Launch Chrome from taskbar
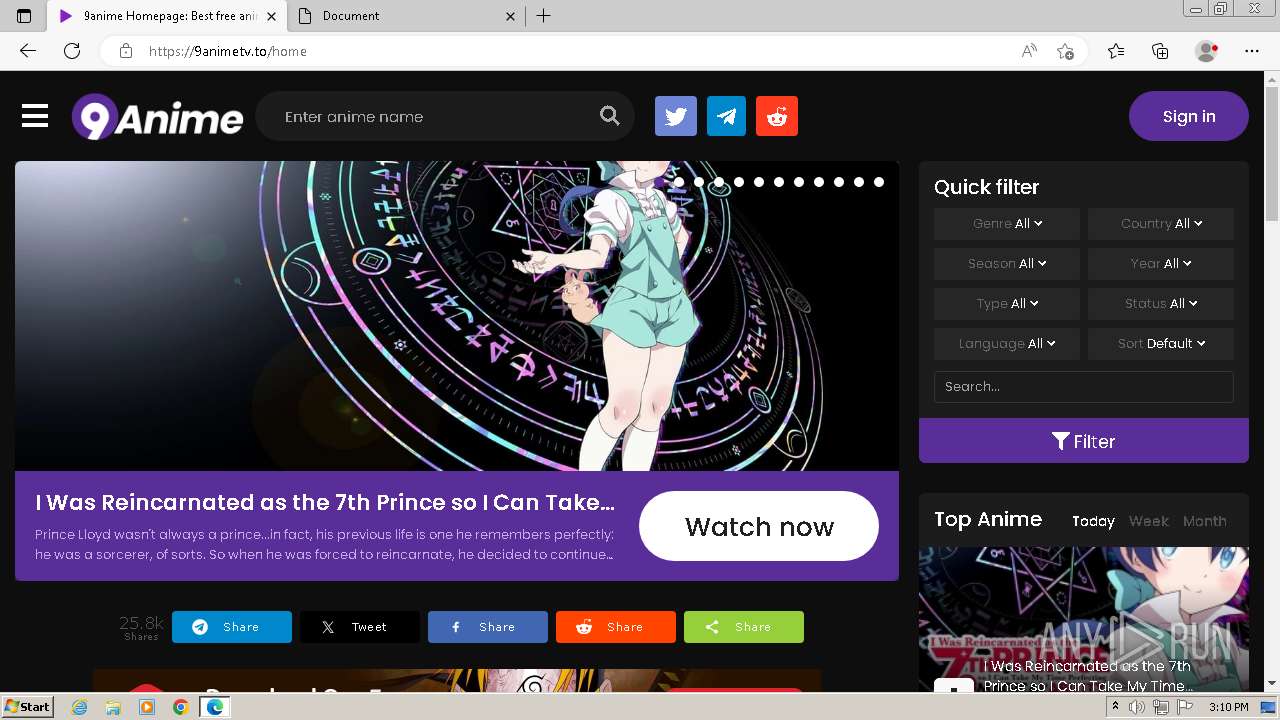 coord(180,707)
